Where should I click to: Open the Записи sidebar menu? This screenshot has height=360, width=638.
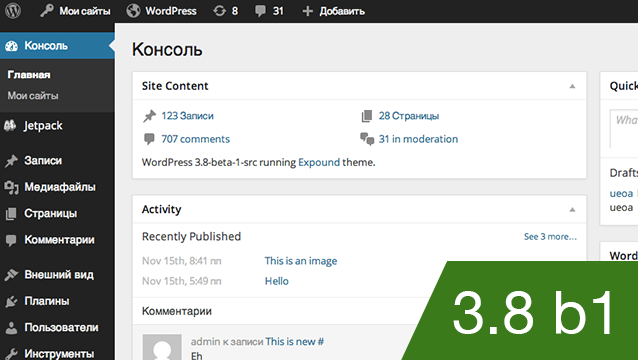point(43,161)
